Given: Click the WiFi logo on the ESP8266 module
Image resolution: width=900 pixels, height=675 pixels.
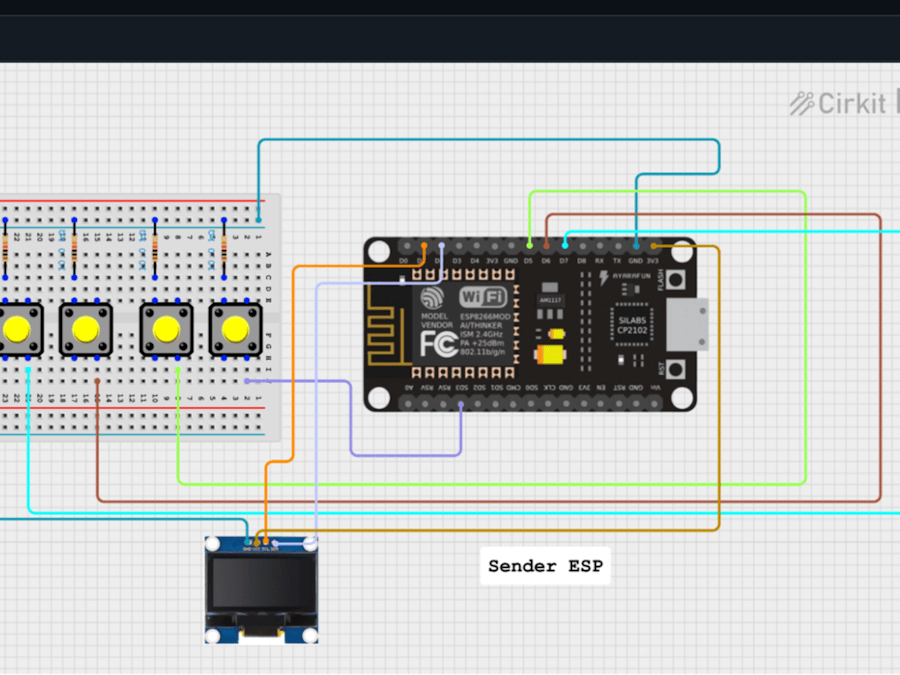Looking at the screenshot, I should point(485,295).
